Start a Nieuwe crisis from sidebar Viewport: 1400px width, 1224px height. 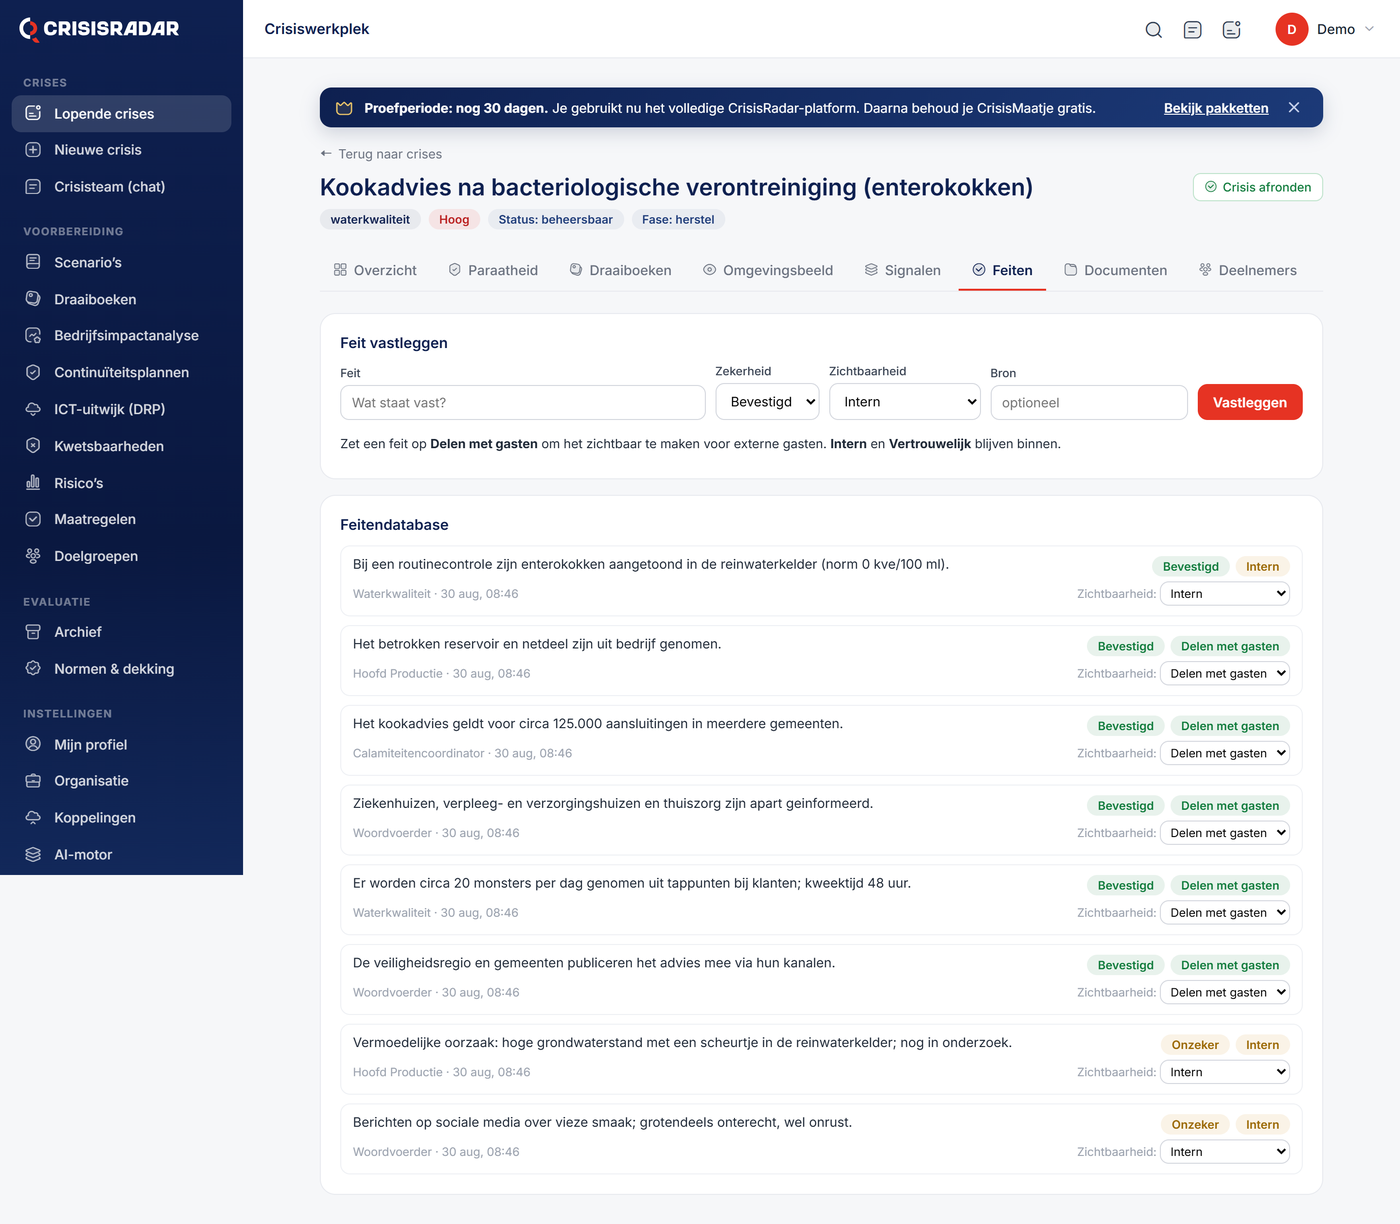click(x=121, y=150)
